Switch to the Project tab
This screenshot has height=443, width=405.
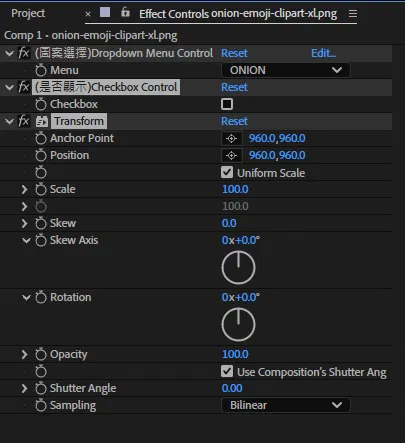tap(28, 13)
